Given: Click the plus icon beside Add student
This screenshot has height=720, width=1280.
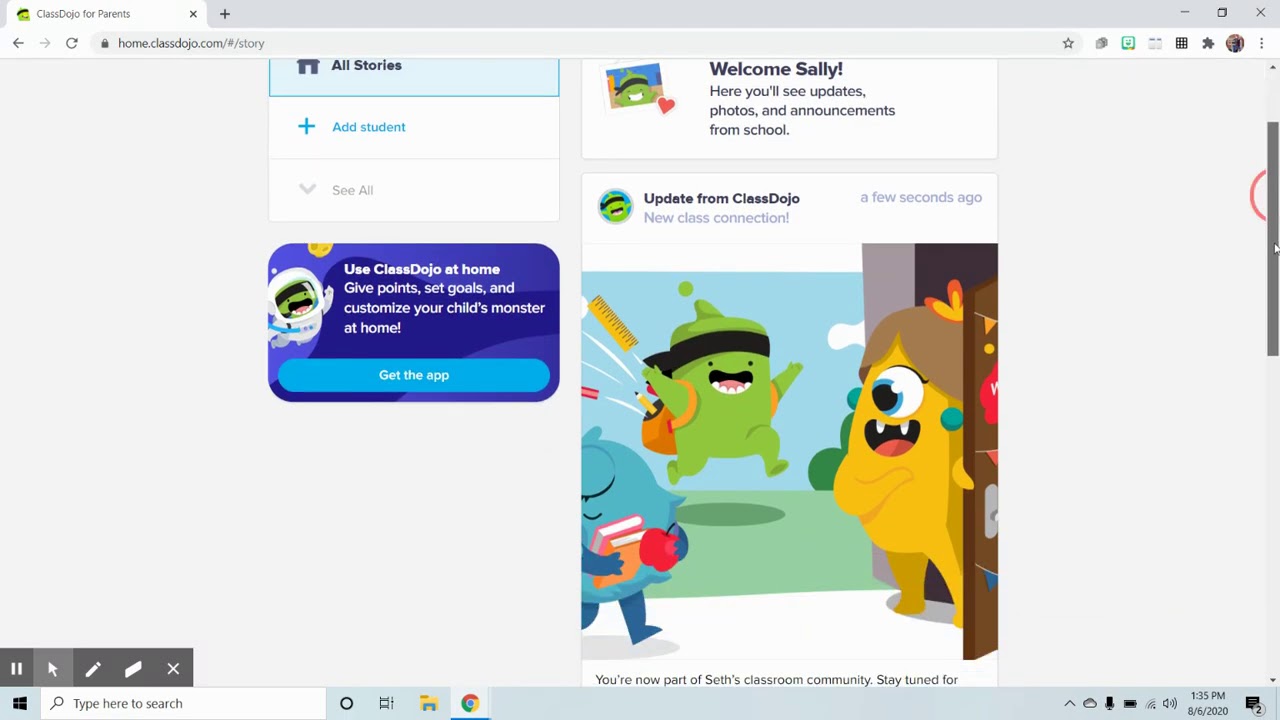Looking at the screenshot, I should coord(307,126).
